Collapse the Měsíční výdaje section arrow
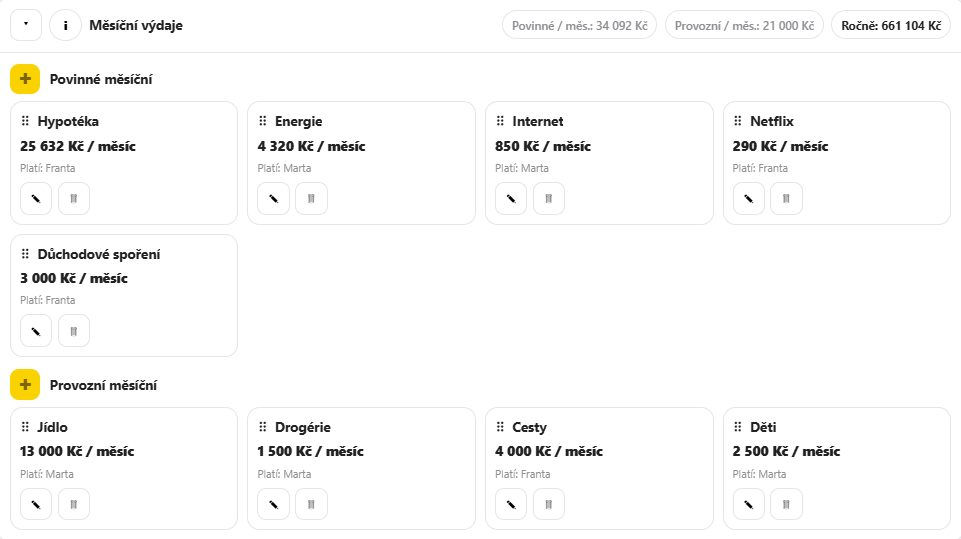Viewport: 961px width, 539px height. click(26, 25)
